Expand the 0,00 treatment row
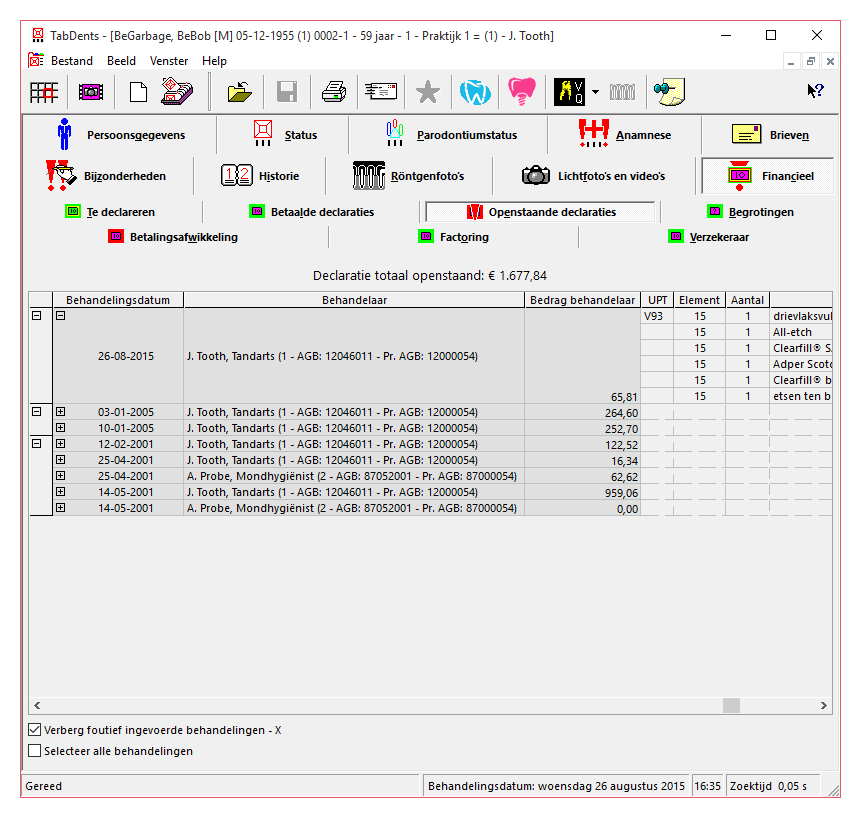The image size is (861, 818). click(x=60, y=508)
